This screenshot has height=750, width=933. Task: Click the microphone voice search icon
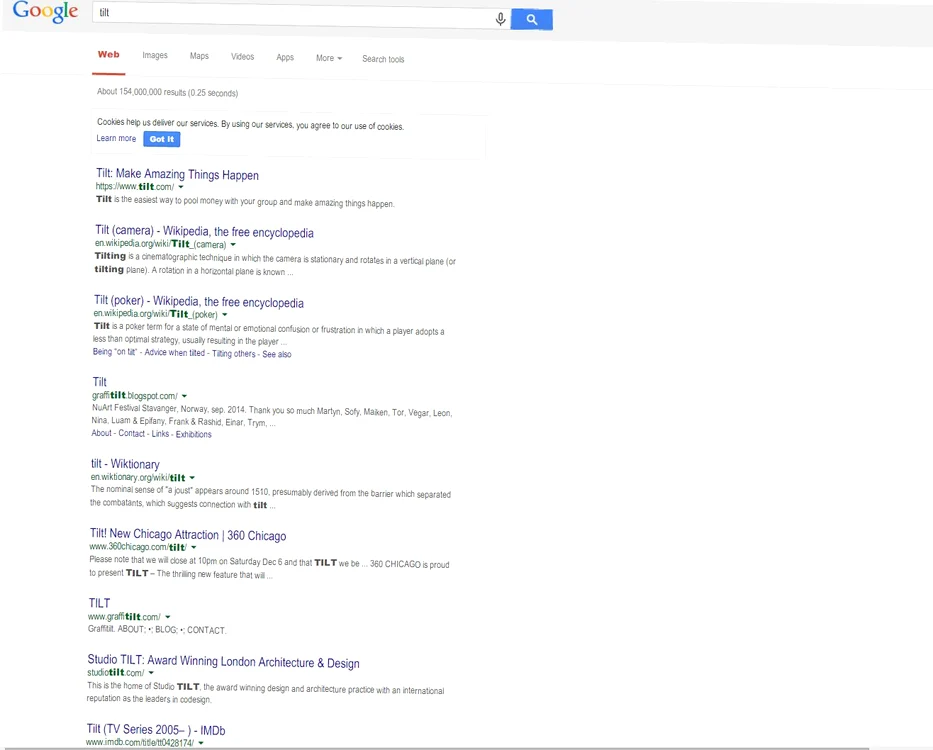pos(500,19)
